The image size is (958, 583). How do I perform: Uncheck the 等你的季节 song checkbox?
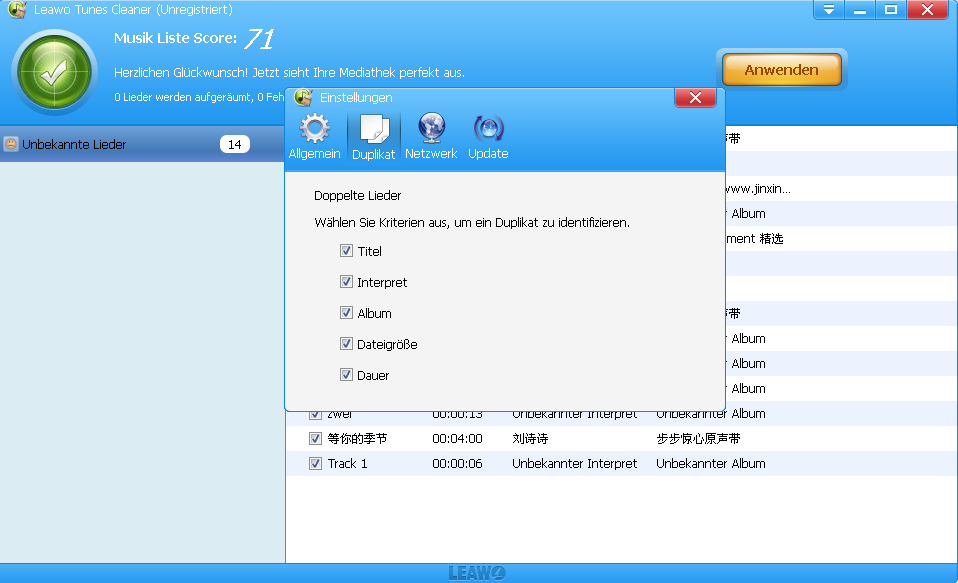(x=315, y=438)
